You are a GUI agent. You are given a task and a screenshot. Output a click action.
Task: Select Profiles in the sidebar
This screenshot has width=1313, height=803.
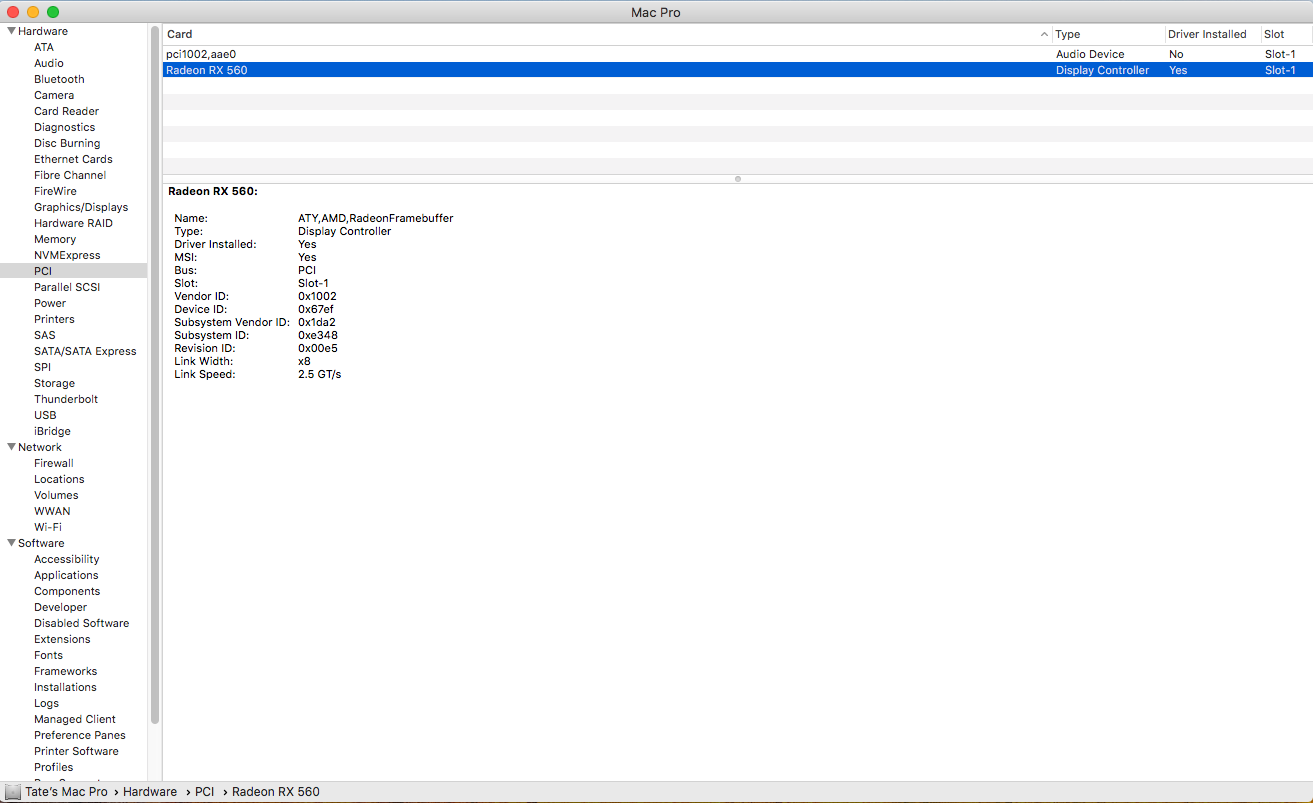(x=53, y=767)
